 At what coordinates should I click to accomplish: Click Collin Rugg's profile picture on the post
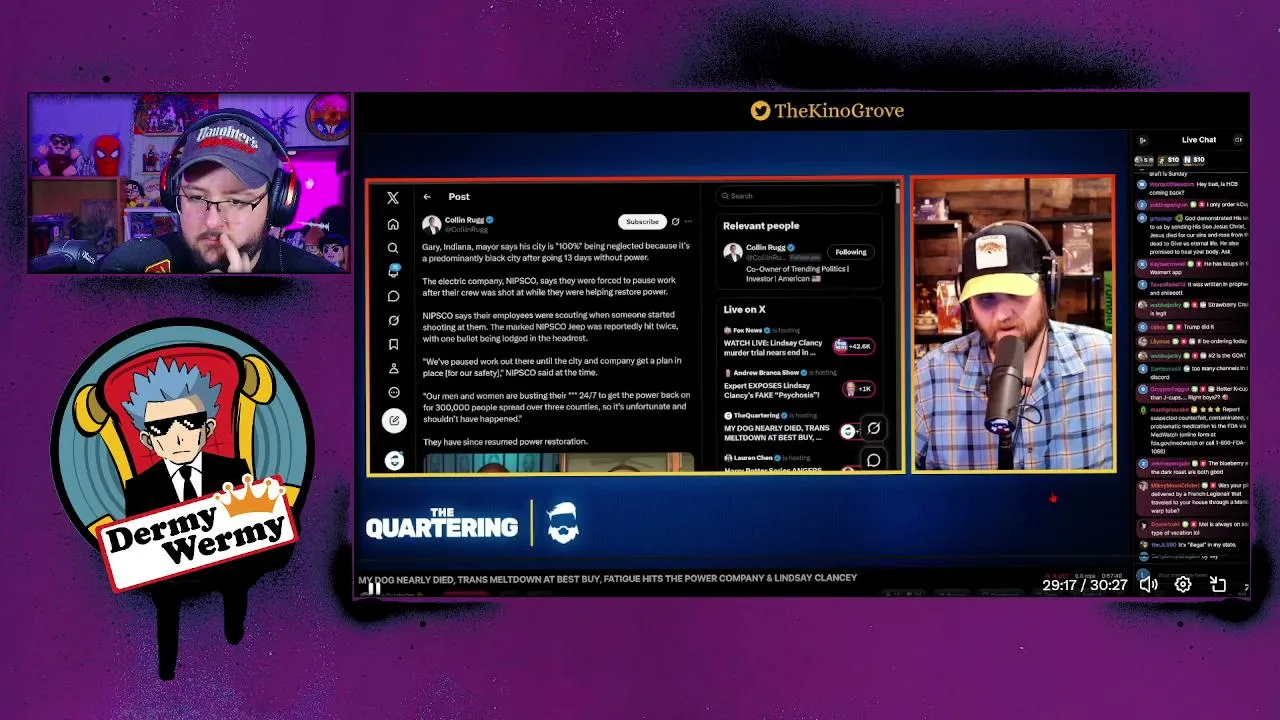(x=432, y=225)
